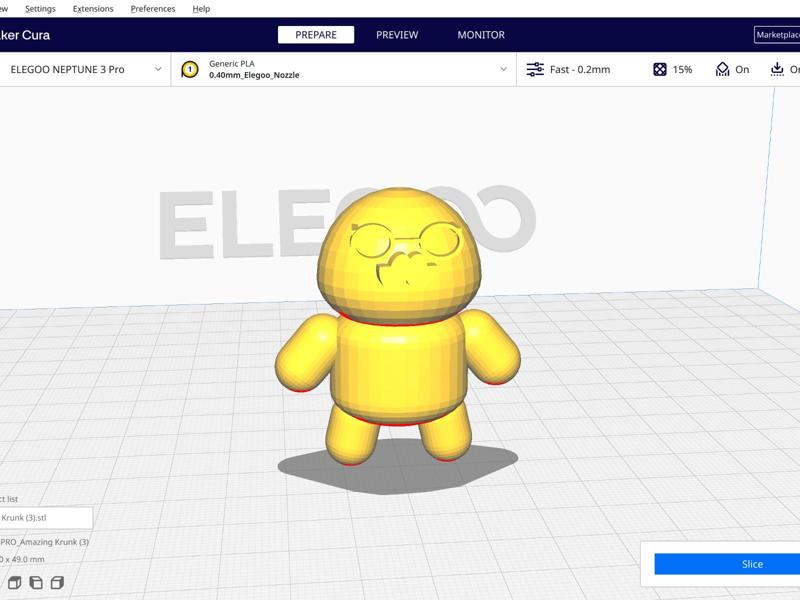Expand the ELEGOO NEPTUNE 3 Pro printer selector
This screenshot has width=800, height=600.
pos(85,69)
